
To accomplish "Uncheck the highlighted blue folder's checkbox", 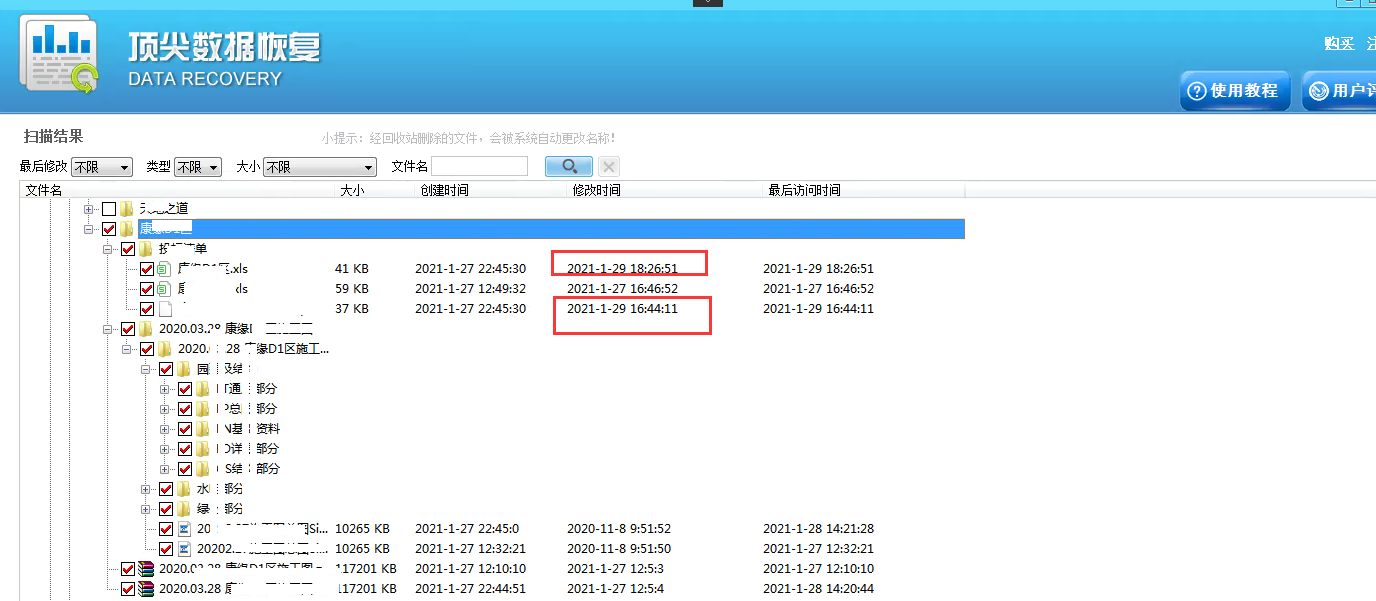I will tap(109, 229).
